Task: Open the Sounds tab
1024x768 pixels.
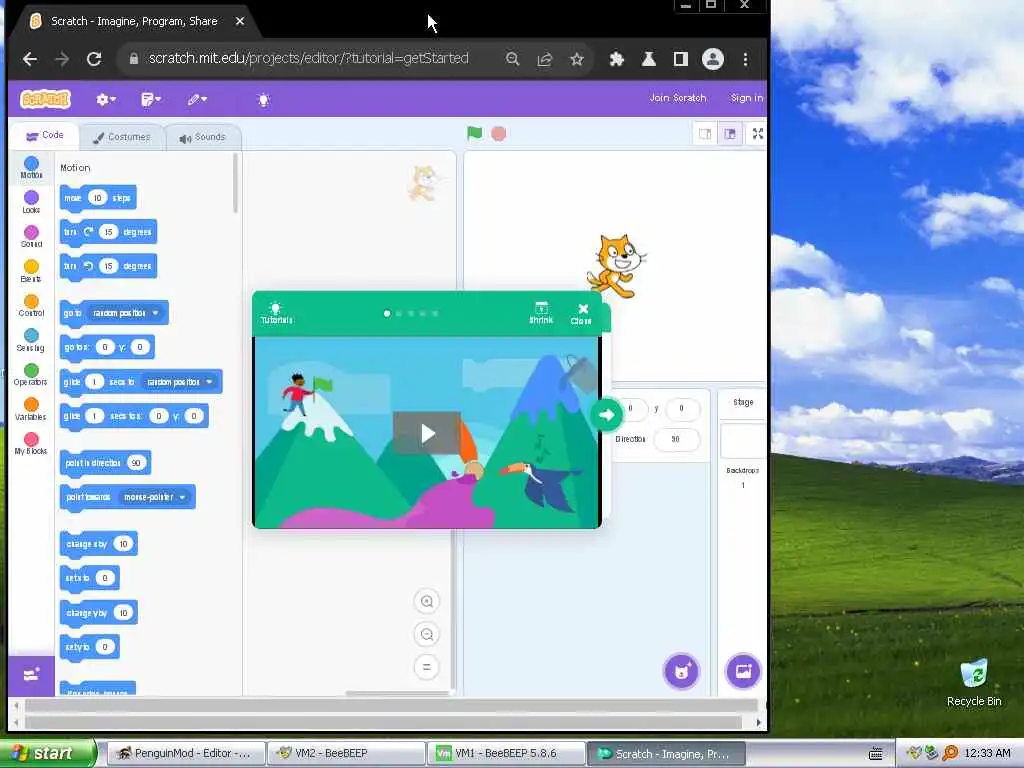Action: (x=203, y=137)
